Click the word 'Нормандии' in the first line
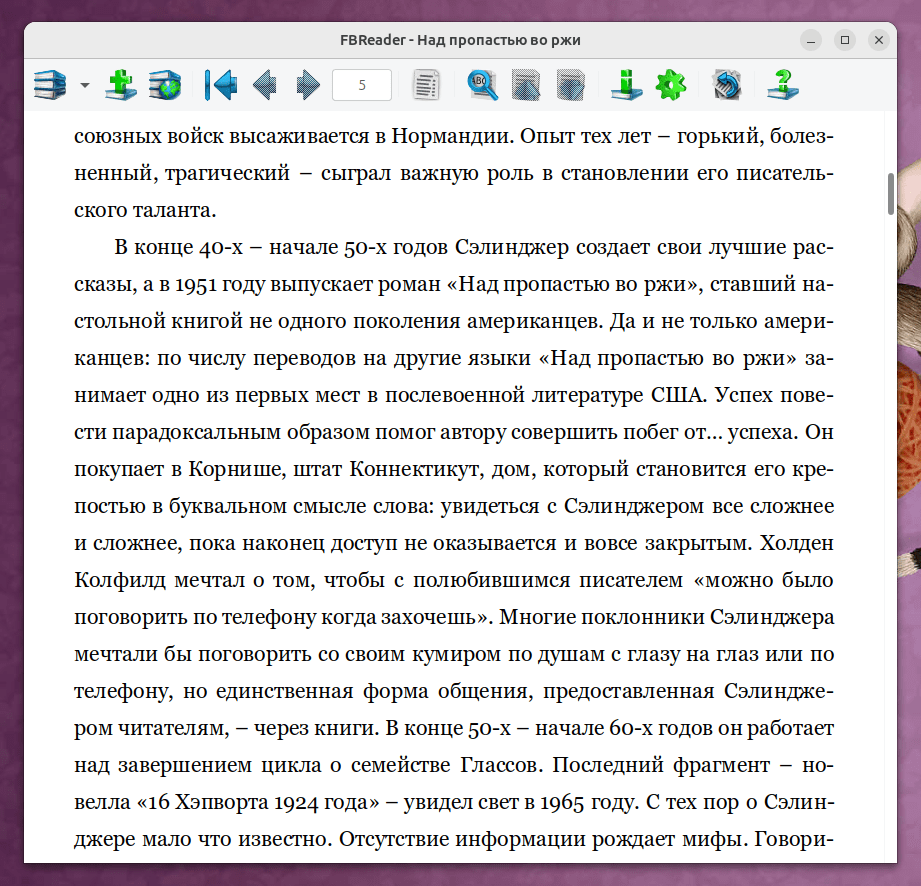This screenshot has height=886, width=921. tap(453, 136)
